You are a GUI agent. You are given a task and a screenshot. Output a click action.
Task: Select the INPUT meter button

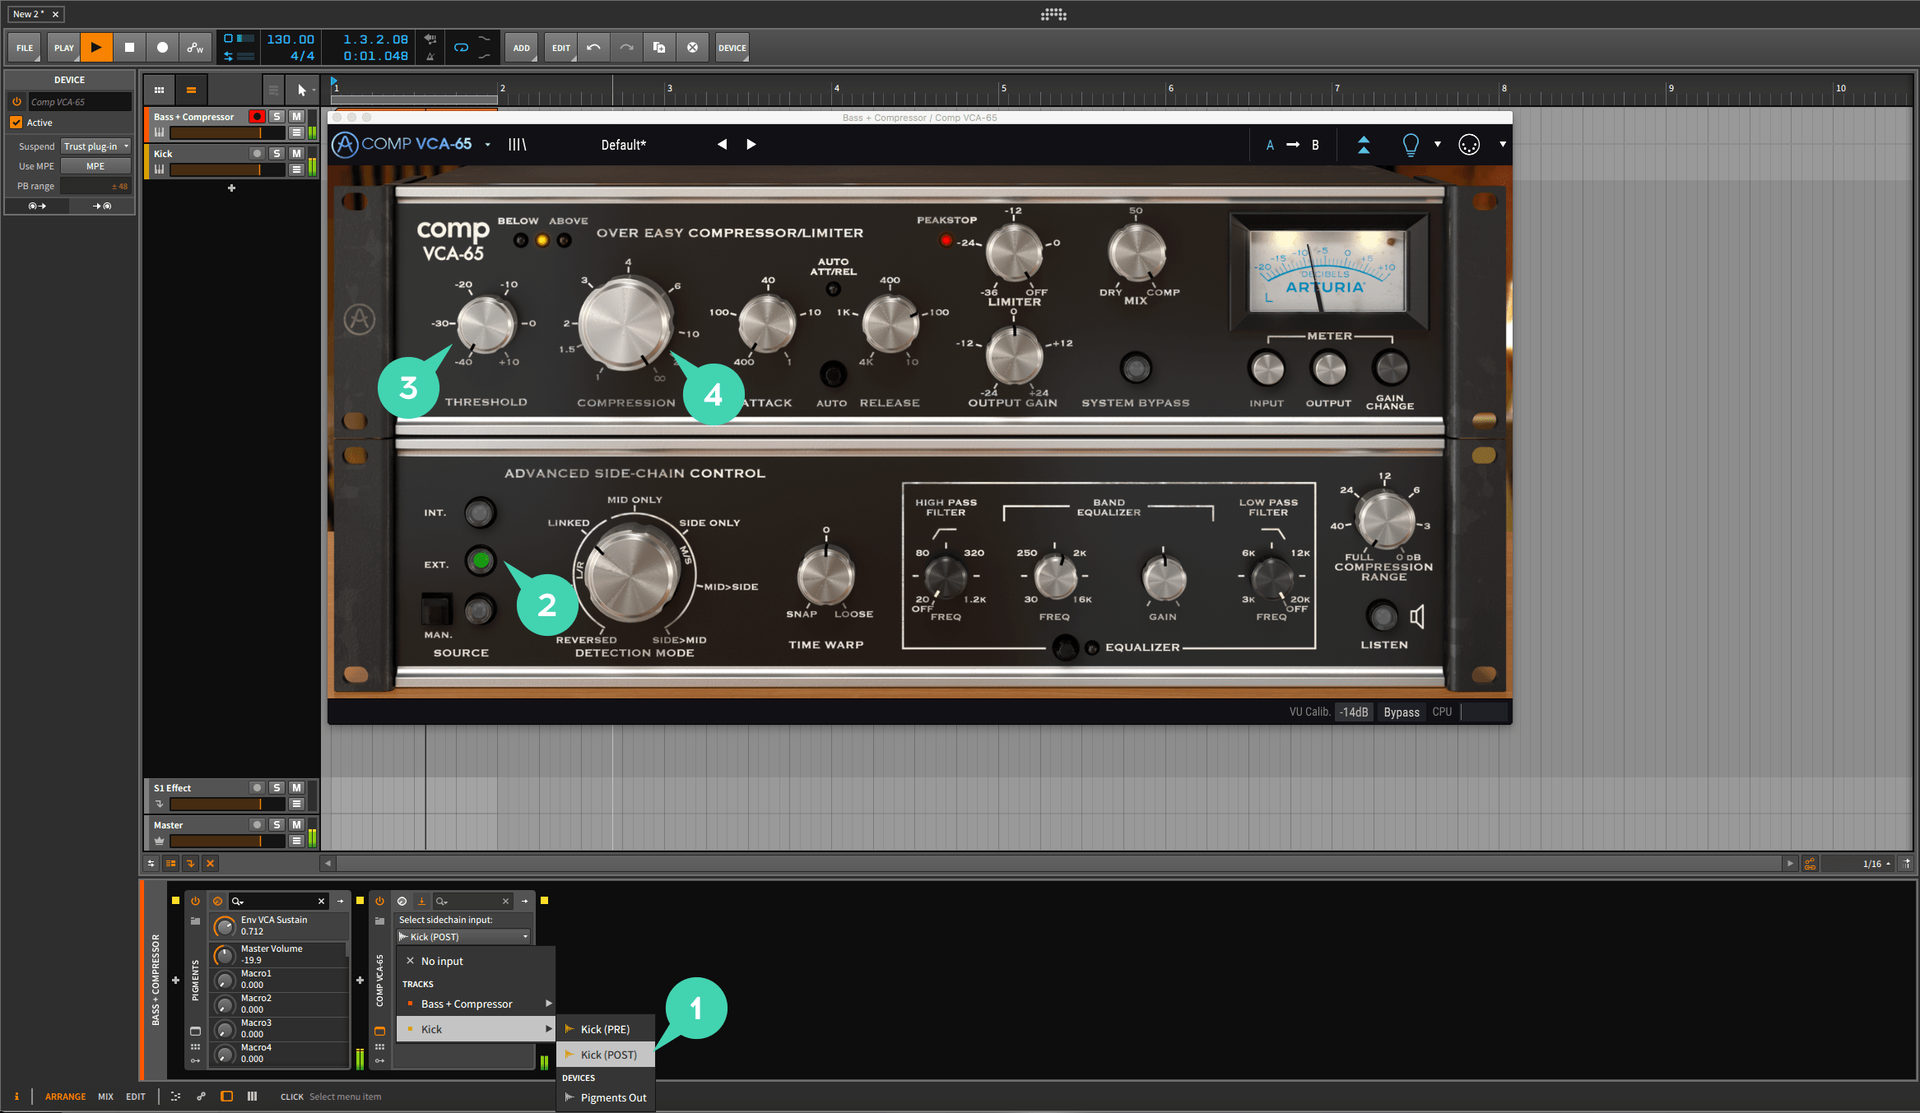1267,369
